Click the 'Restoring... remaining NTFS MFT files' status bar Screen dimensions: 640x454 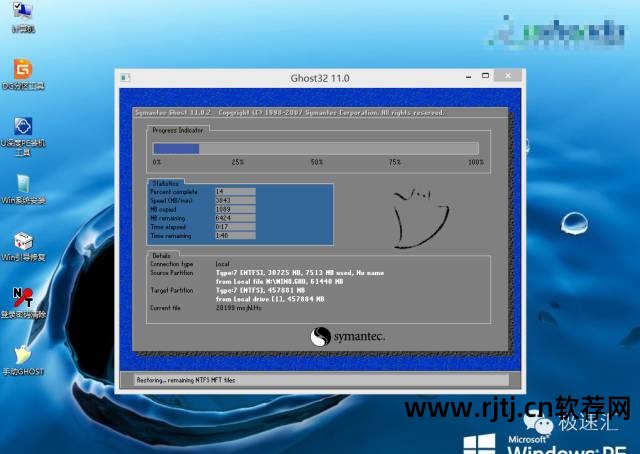click(x=322, y=380)
